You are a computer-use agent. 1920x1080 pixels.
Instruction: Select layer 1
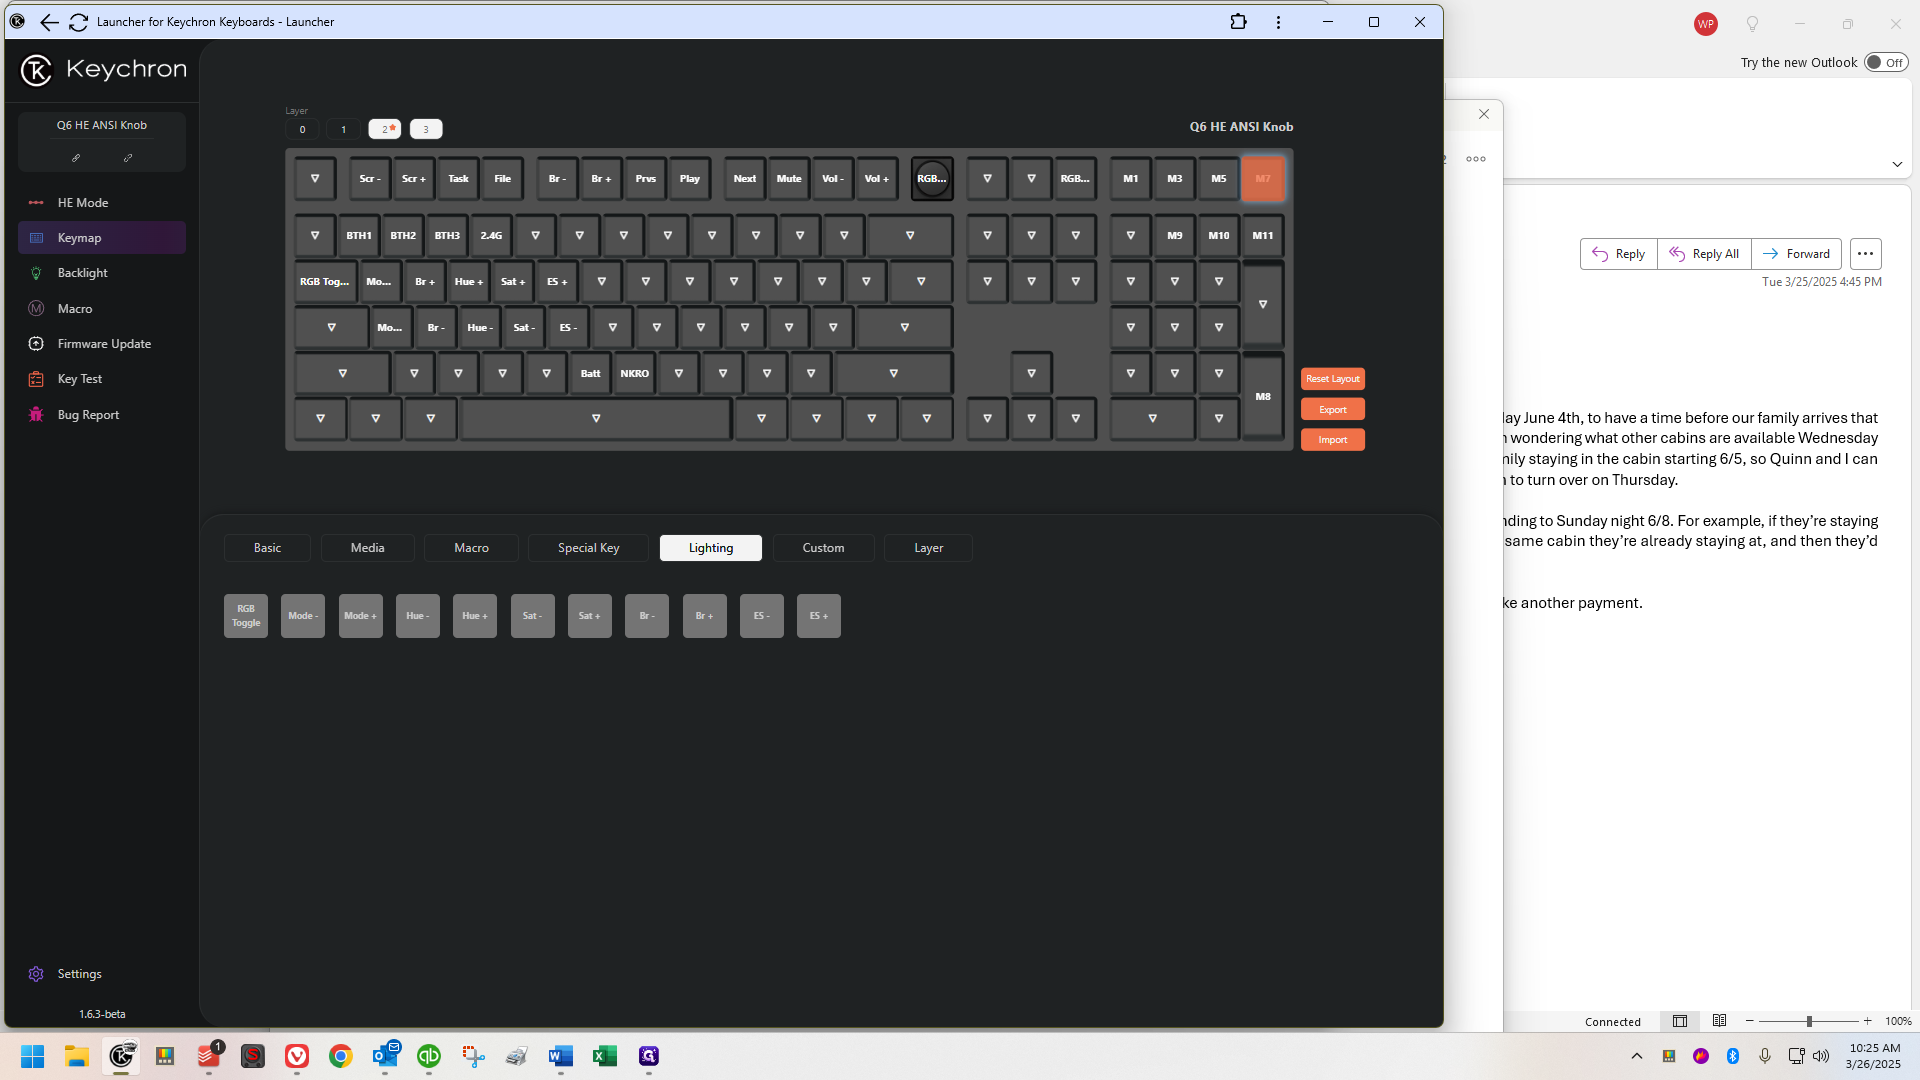(x=344, y=129)
